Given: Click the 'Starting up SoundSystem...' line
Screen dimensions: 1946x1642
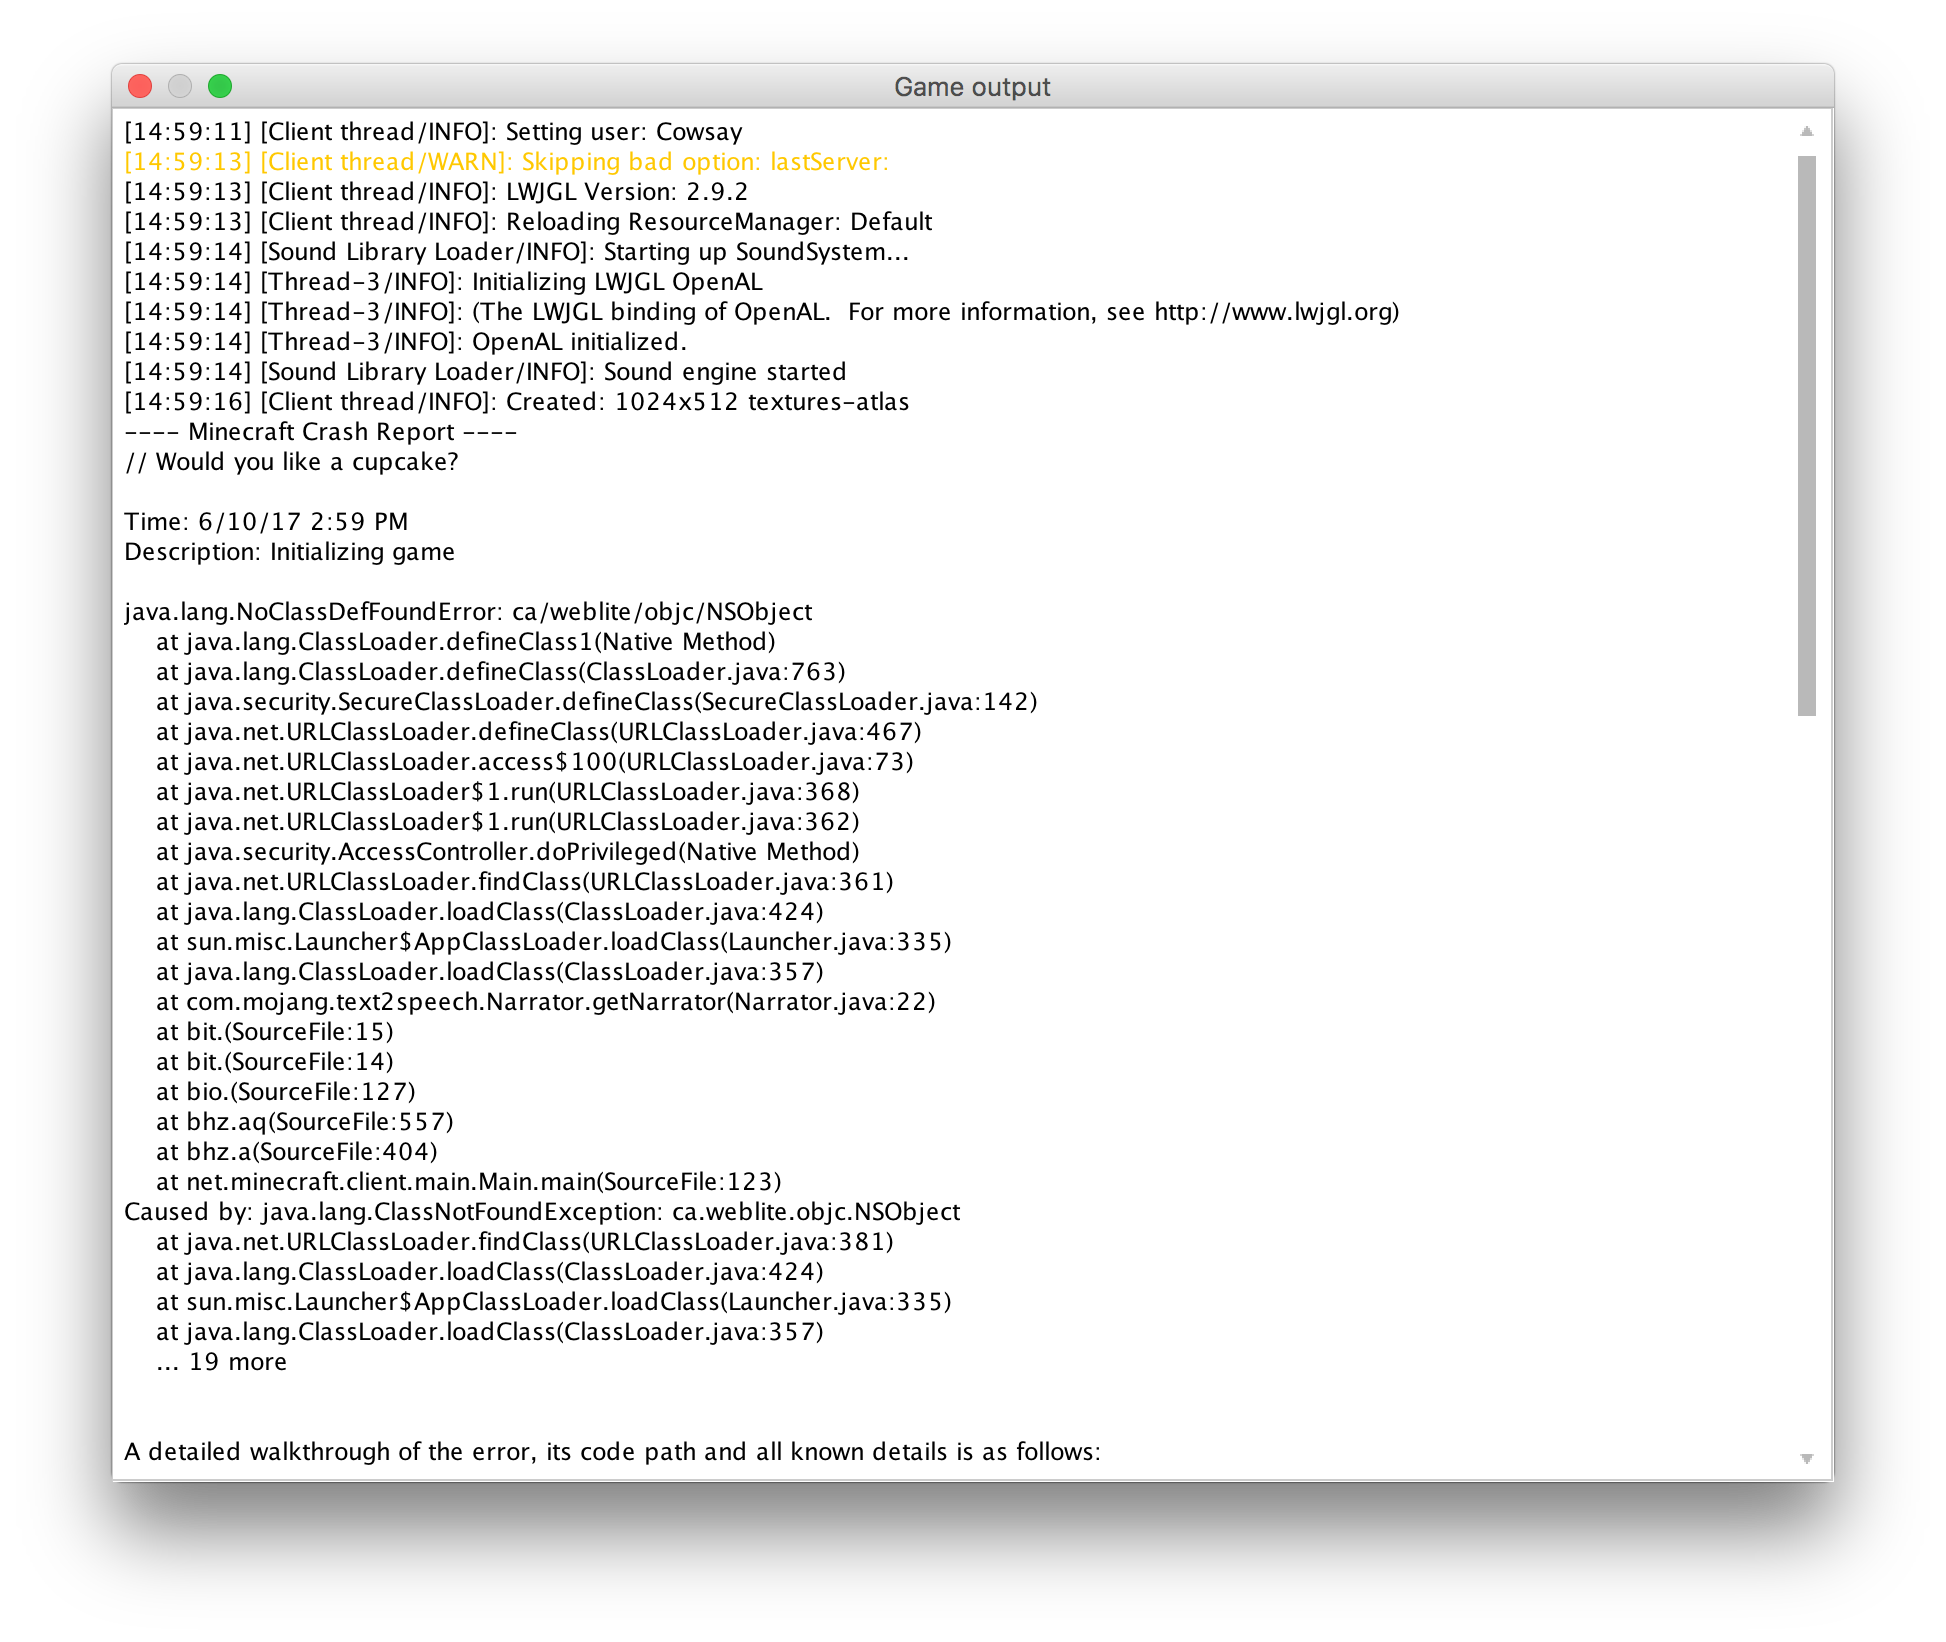Looking at the screenshot, I should 516,252.
